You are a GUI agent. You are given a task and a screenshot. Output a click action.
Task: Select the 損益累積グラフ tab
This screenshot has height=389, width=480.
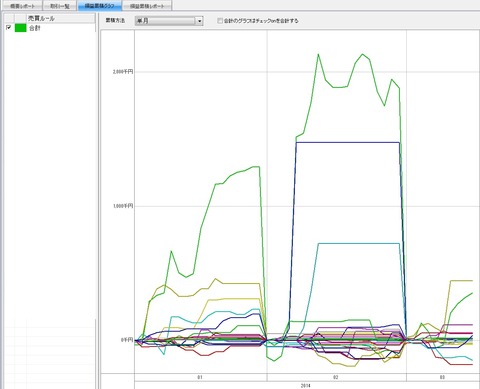click(x=100, y=6)
